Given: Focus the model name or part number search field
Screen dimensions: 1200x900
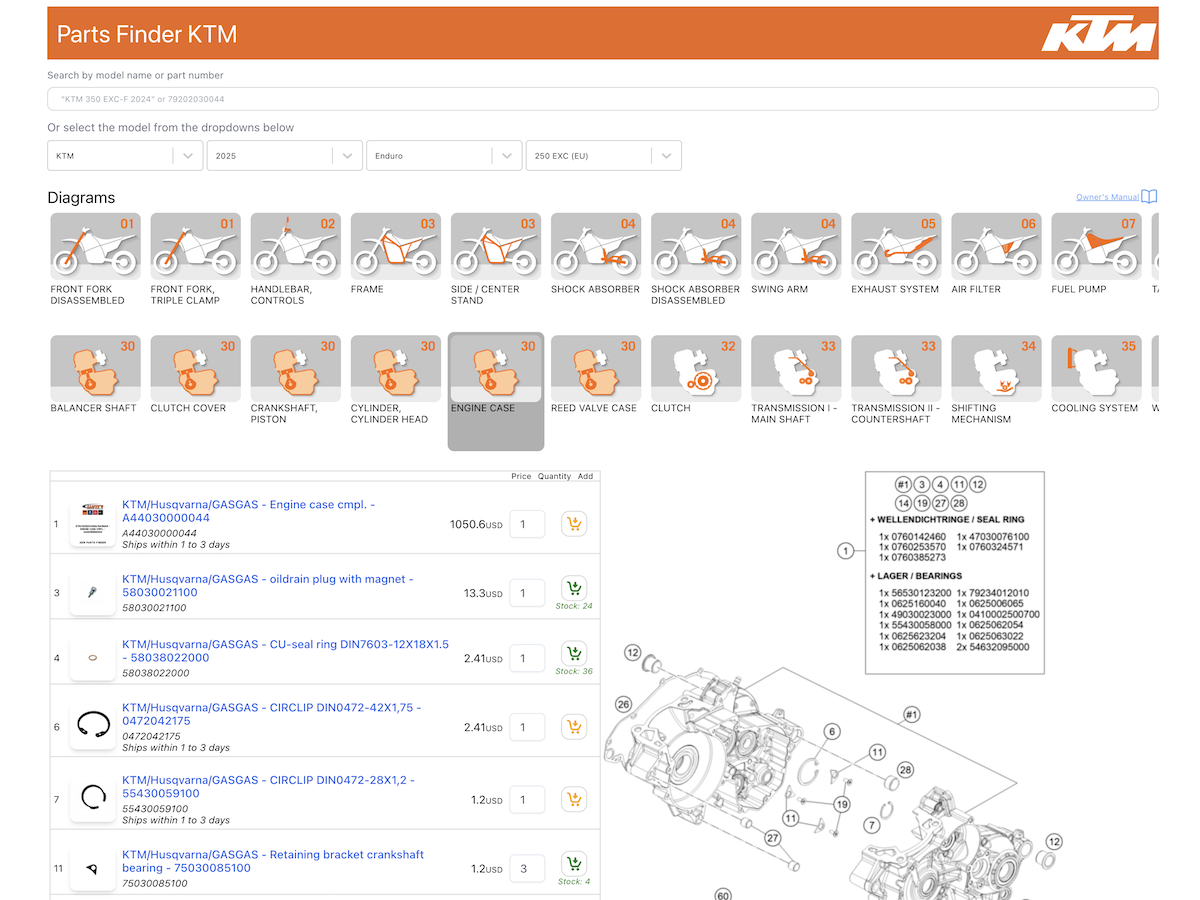Looking at the screenshot, I should coord(603,99).
